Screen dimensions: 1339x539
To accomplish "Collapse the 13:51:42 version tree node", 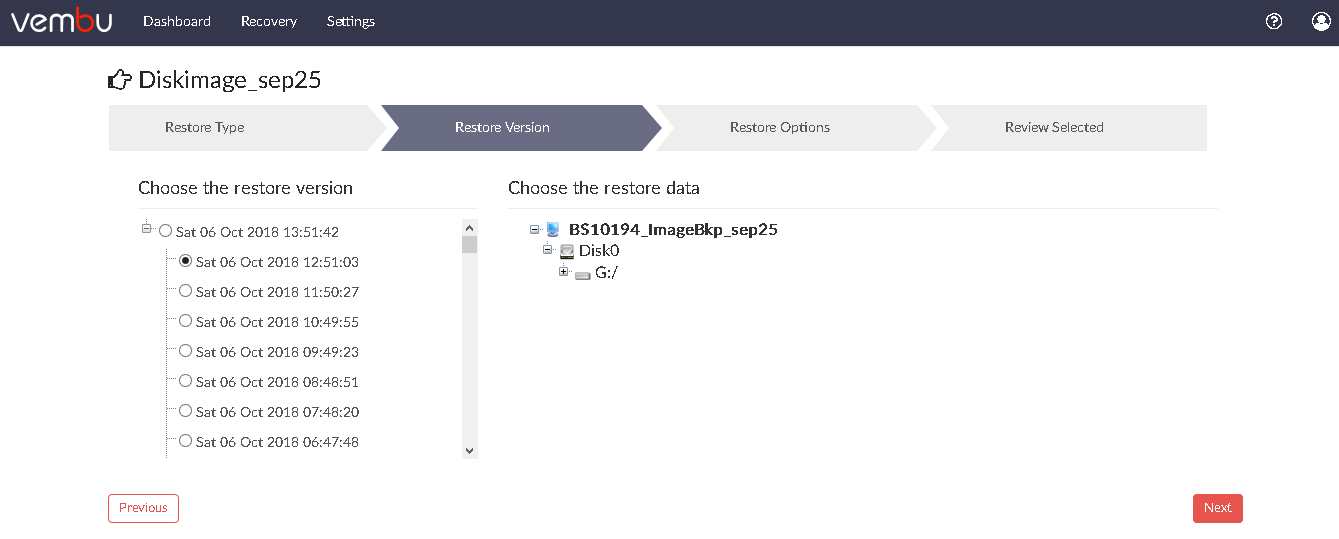I will (x=147, y=229).
